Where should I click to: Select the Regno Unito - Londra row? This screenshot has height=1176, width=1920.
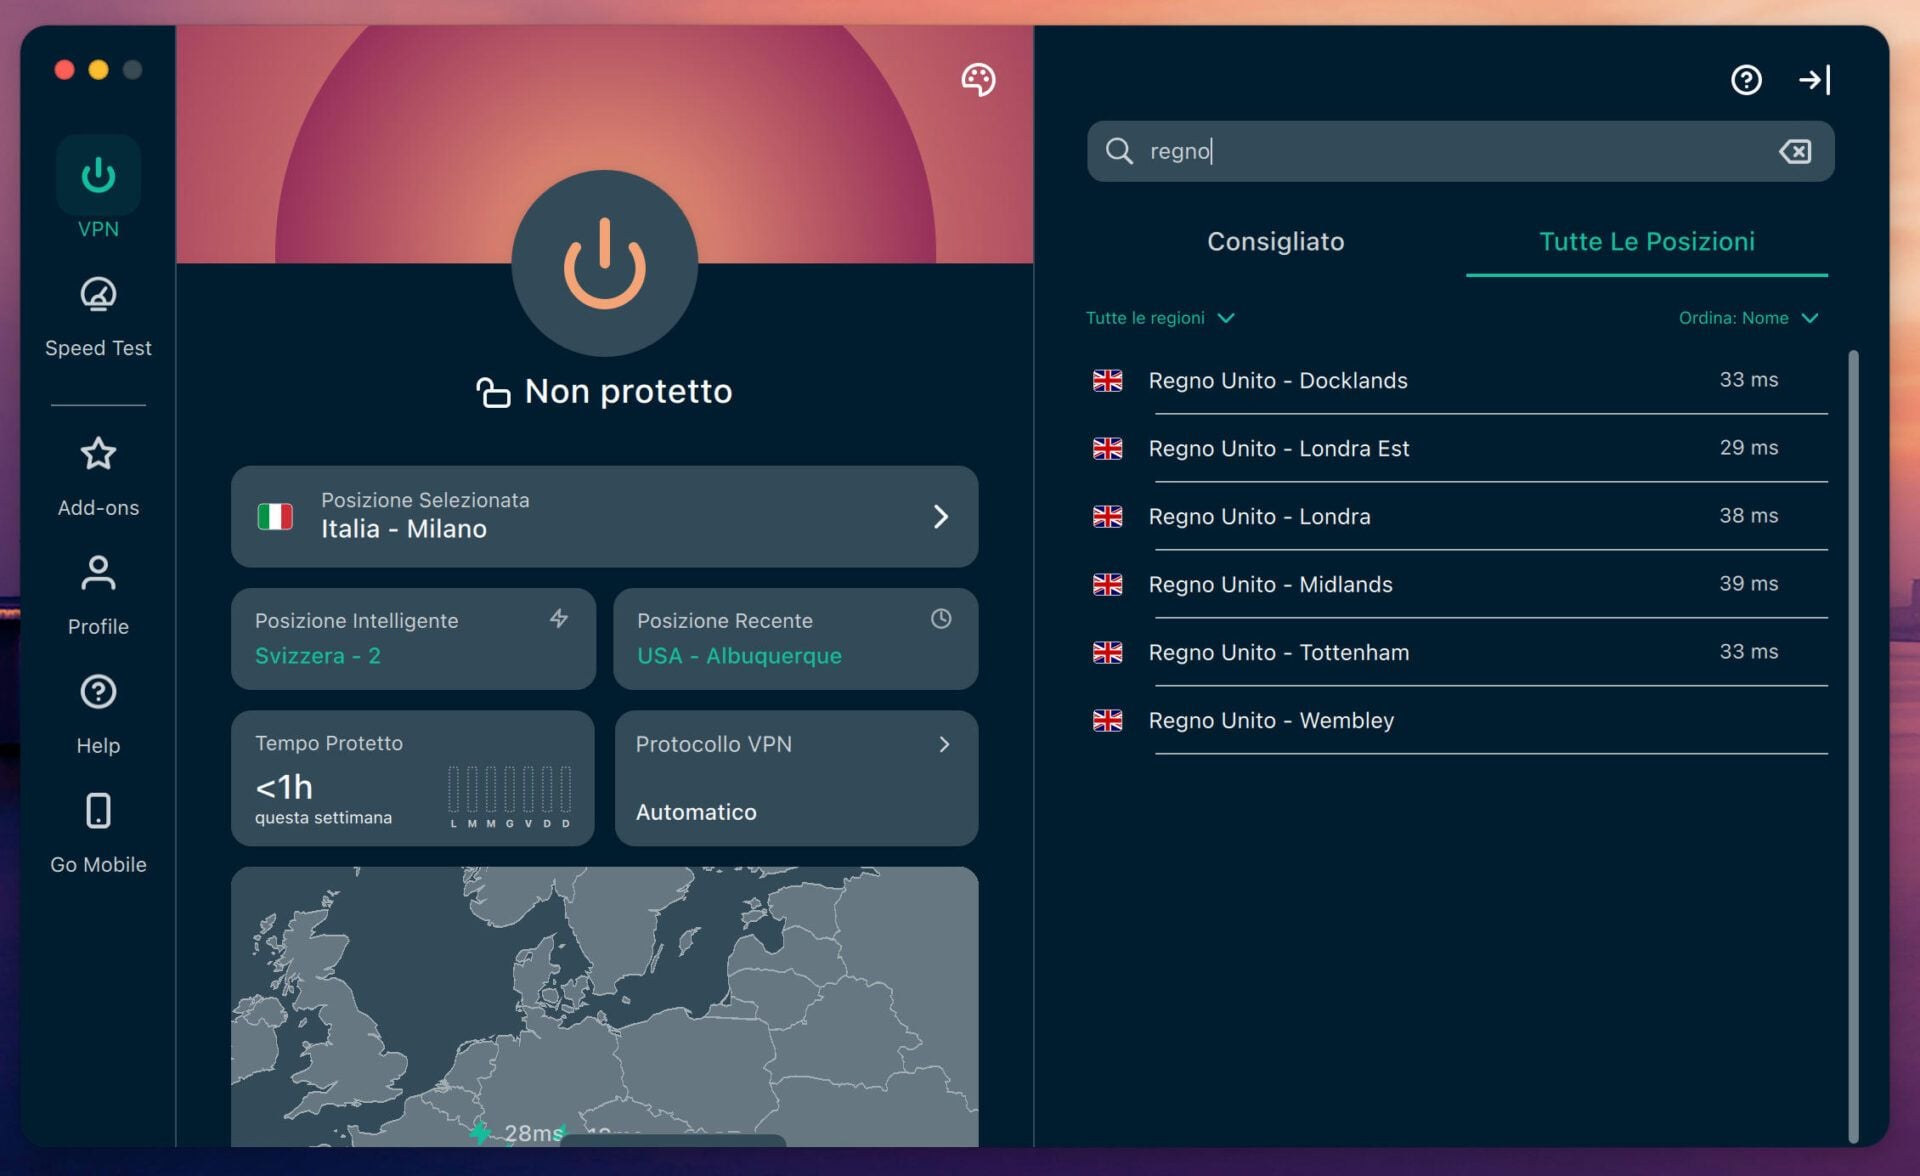coord(1460,516)
